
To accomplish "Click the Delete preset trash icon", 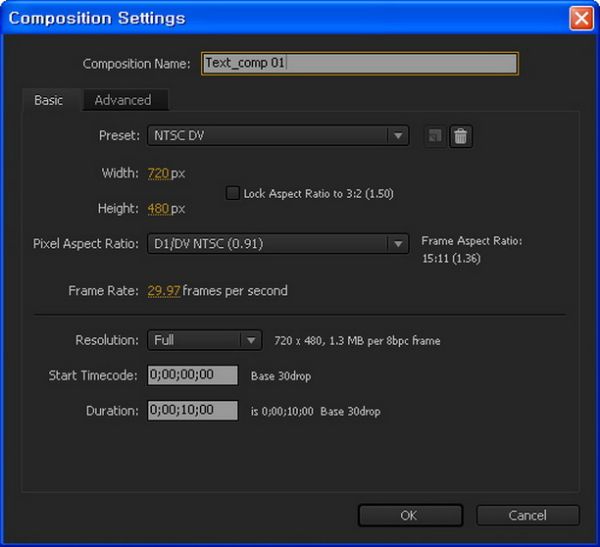I will (461, 136).
